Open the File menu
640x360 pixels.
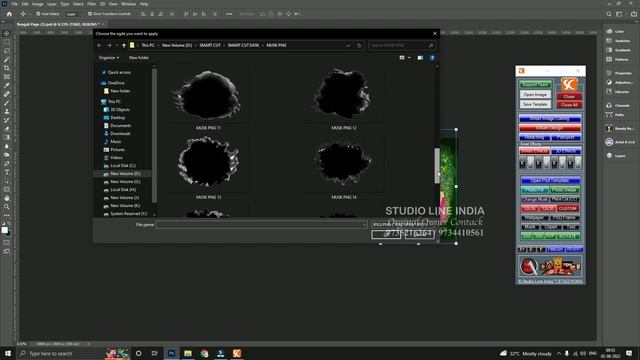pos(14,4)
